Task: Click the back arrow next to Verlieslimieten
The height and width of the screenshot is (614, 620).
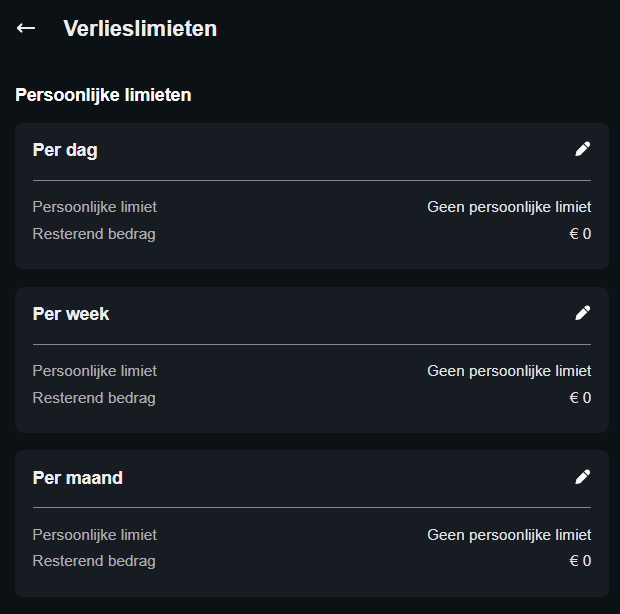Action: click(26, 28)
